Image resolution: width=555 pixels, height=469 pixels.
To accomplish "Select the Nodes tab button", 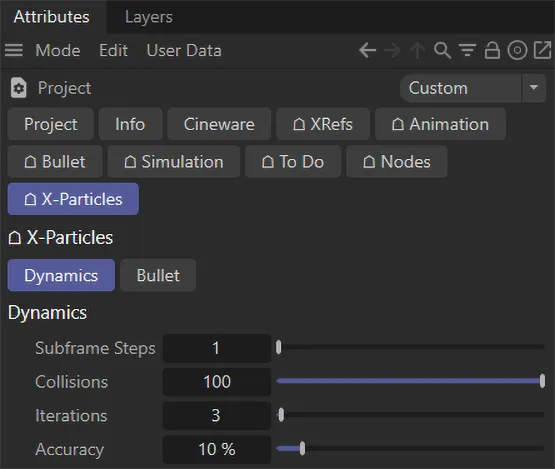I will tap(397, 162).
